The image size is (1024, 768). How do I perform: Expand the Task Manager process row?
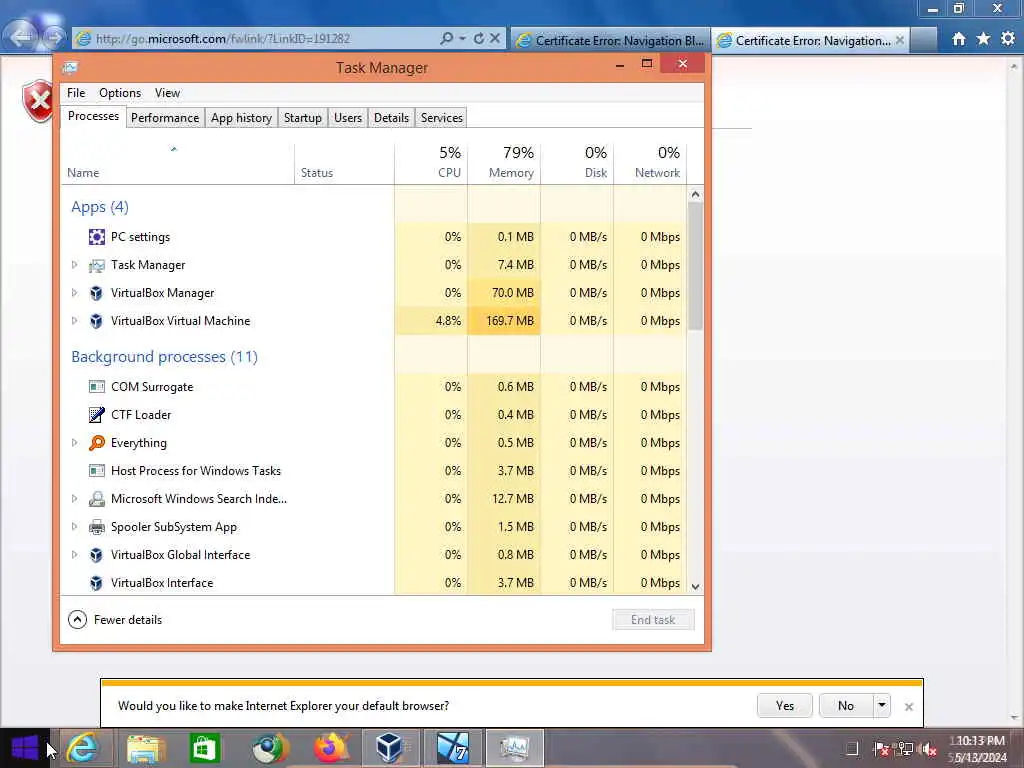pos(74,265)
